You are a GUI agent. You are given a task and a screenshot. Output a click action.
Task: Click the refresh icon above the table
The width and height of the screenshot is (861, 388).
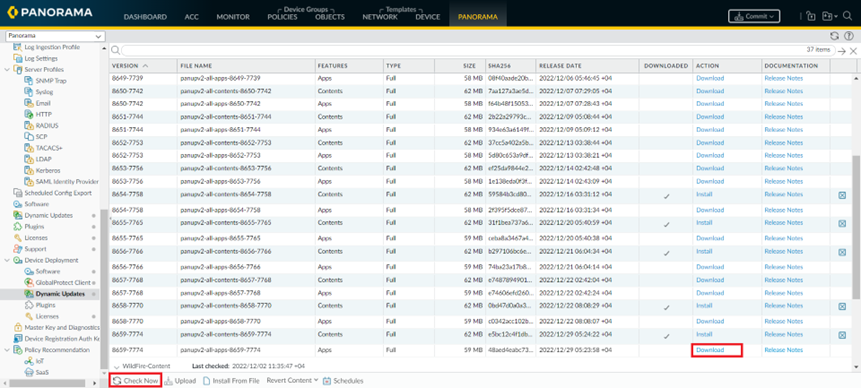pos(835,36)
